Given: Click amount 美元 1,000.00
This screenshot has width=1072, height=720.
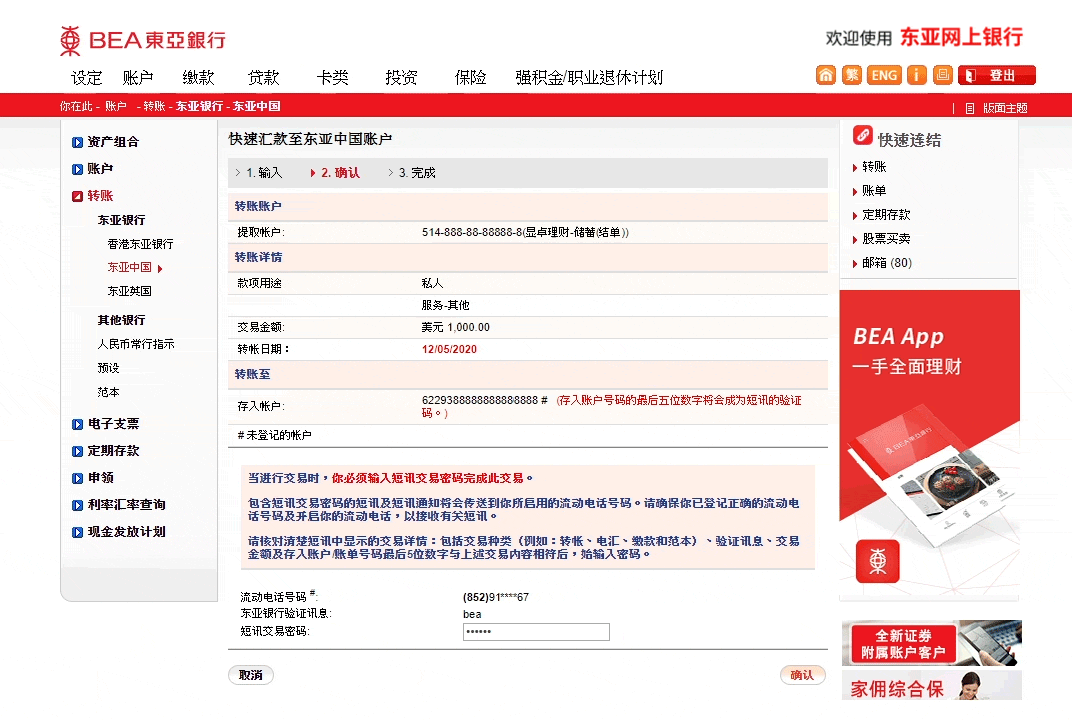Looking at the screenshot, I should coord(455,328).
